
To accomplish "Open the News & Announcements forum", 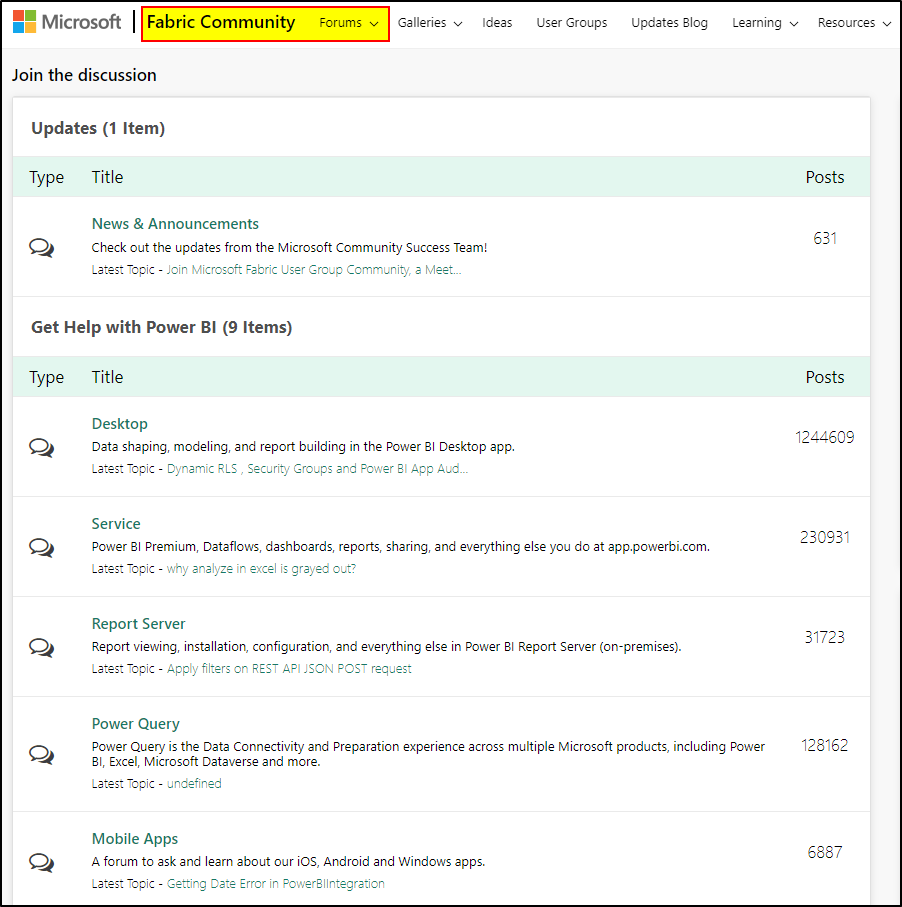I will [175, 224].
